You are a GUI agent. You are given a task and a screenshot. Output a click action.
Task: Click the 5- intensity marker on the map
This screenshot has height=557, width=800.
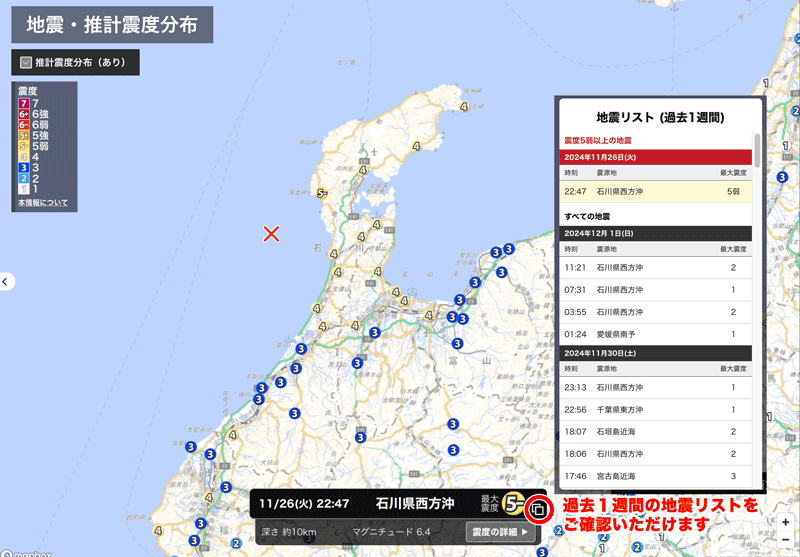click(x=321, y=193)
